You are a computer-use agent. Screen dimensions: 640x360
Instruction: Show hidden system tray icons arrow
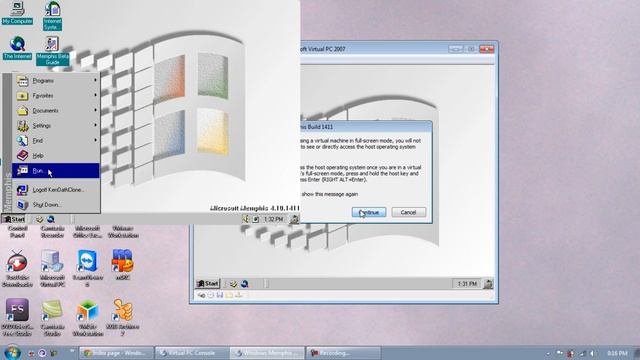point(548,353)
